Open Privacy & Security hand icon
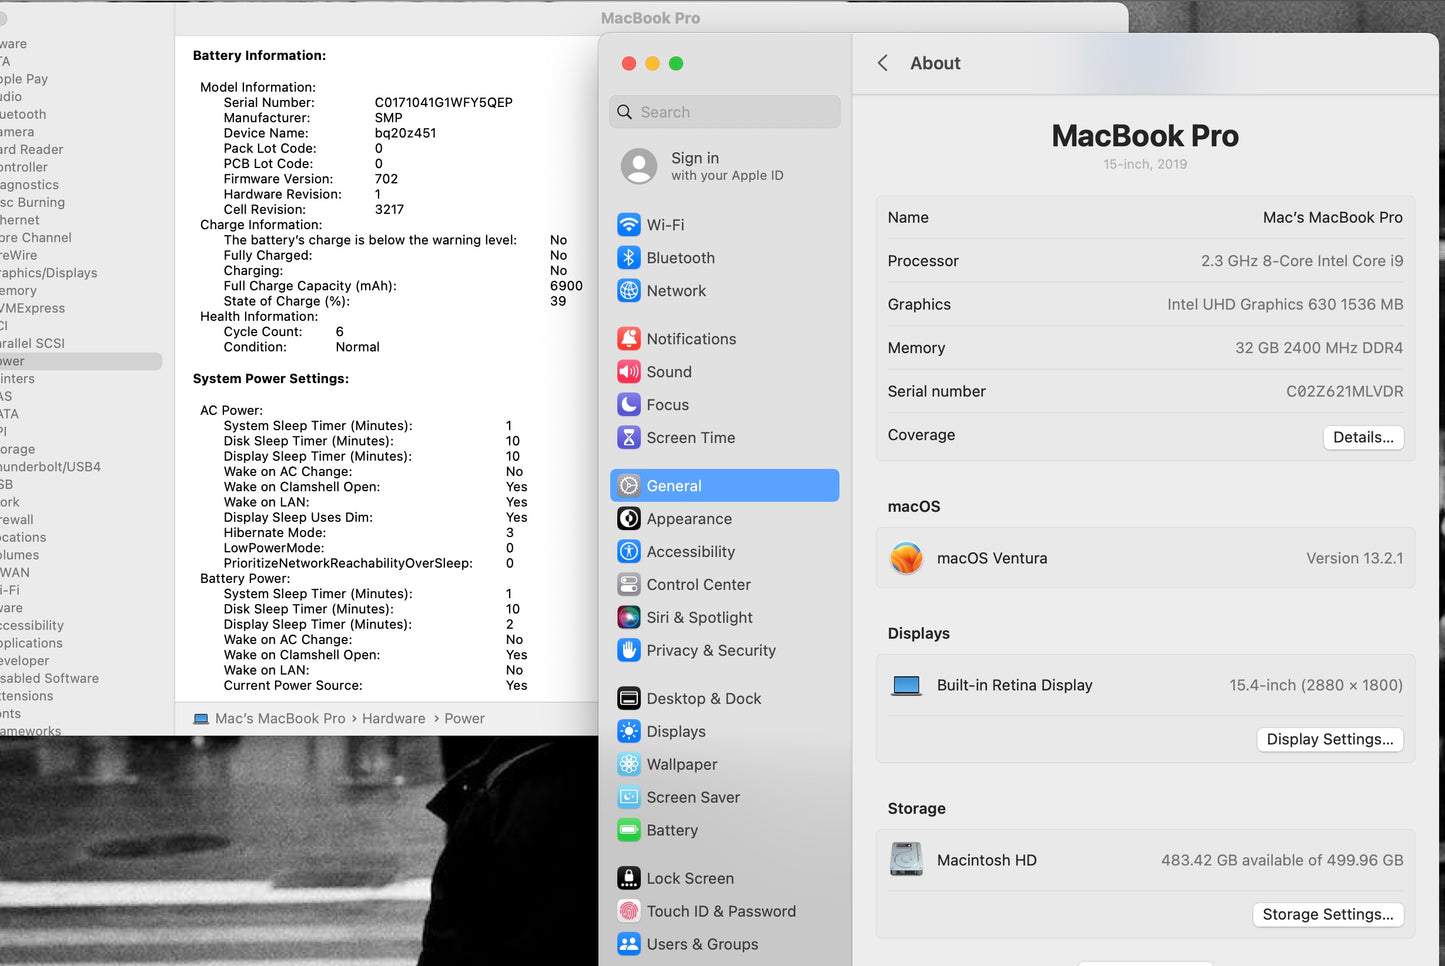The width and height of the screenshot is (1445, 966). point(628,651)
